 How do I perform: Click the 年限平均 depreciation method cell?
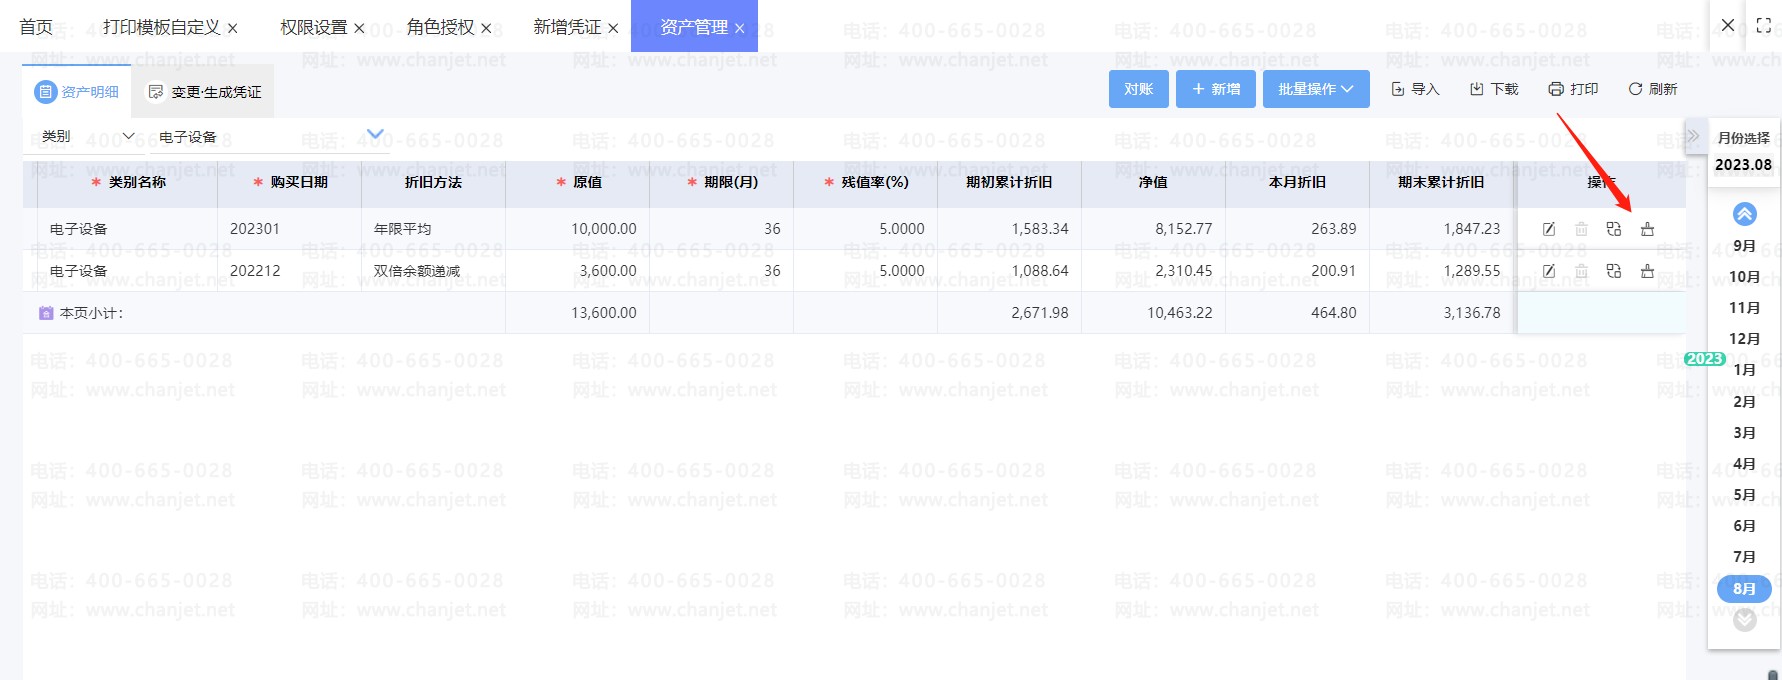pyautogui.click(x=433, y=229)
